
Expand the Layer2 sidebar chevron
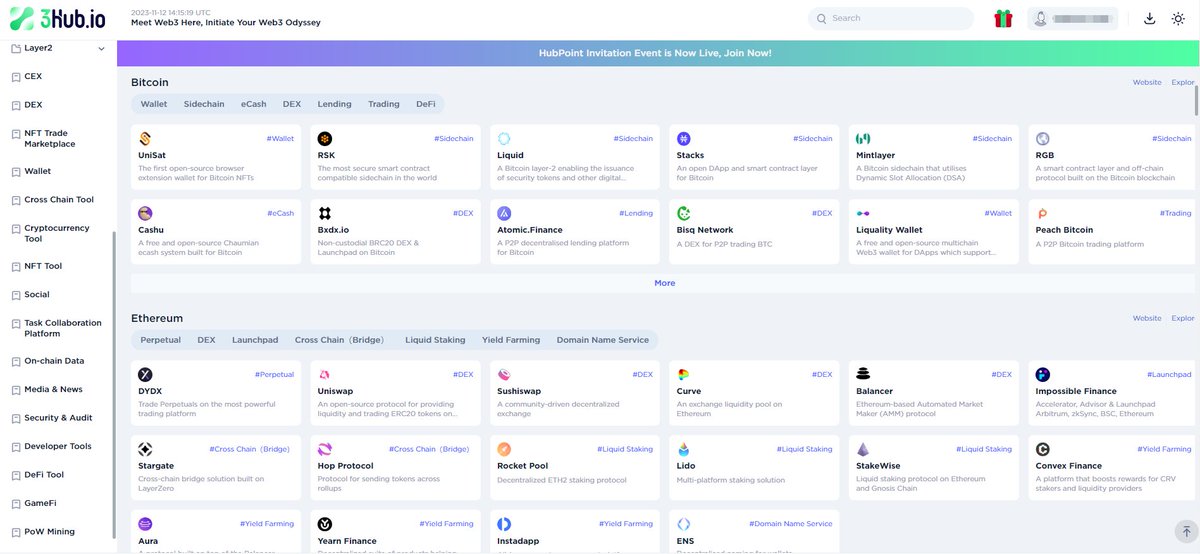pyautogui.click(x=101, y=49)
